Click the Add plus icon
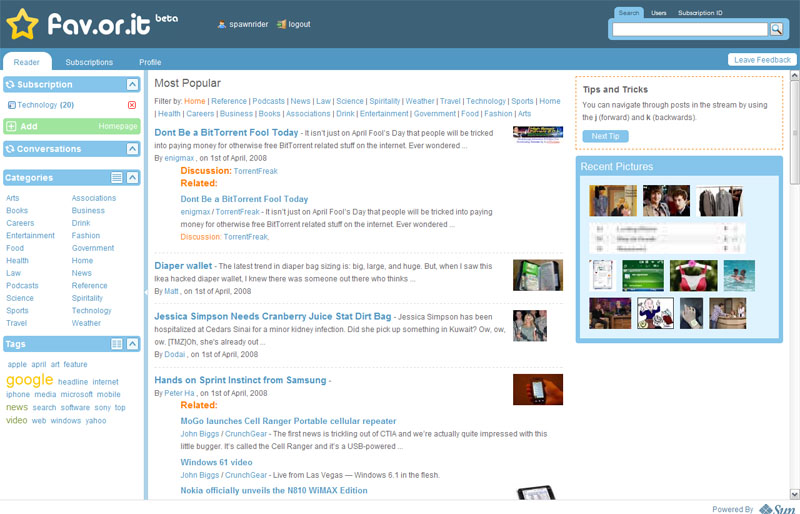The height and width of the screenshot is (514, 800). click(11, 126)
